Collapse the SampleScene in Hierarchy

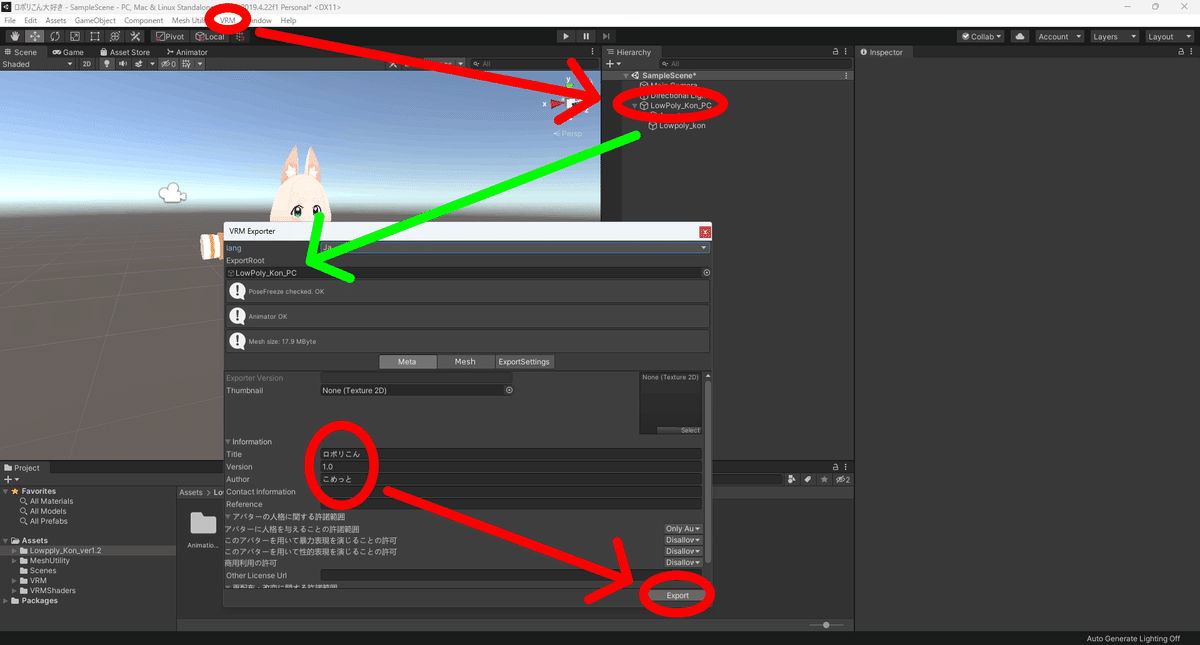pos(625,75)
